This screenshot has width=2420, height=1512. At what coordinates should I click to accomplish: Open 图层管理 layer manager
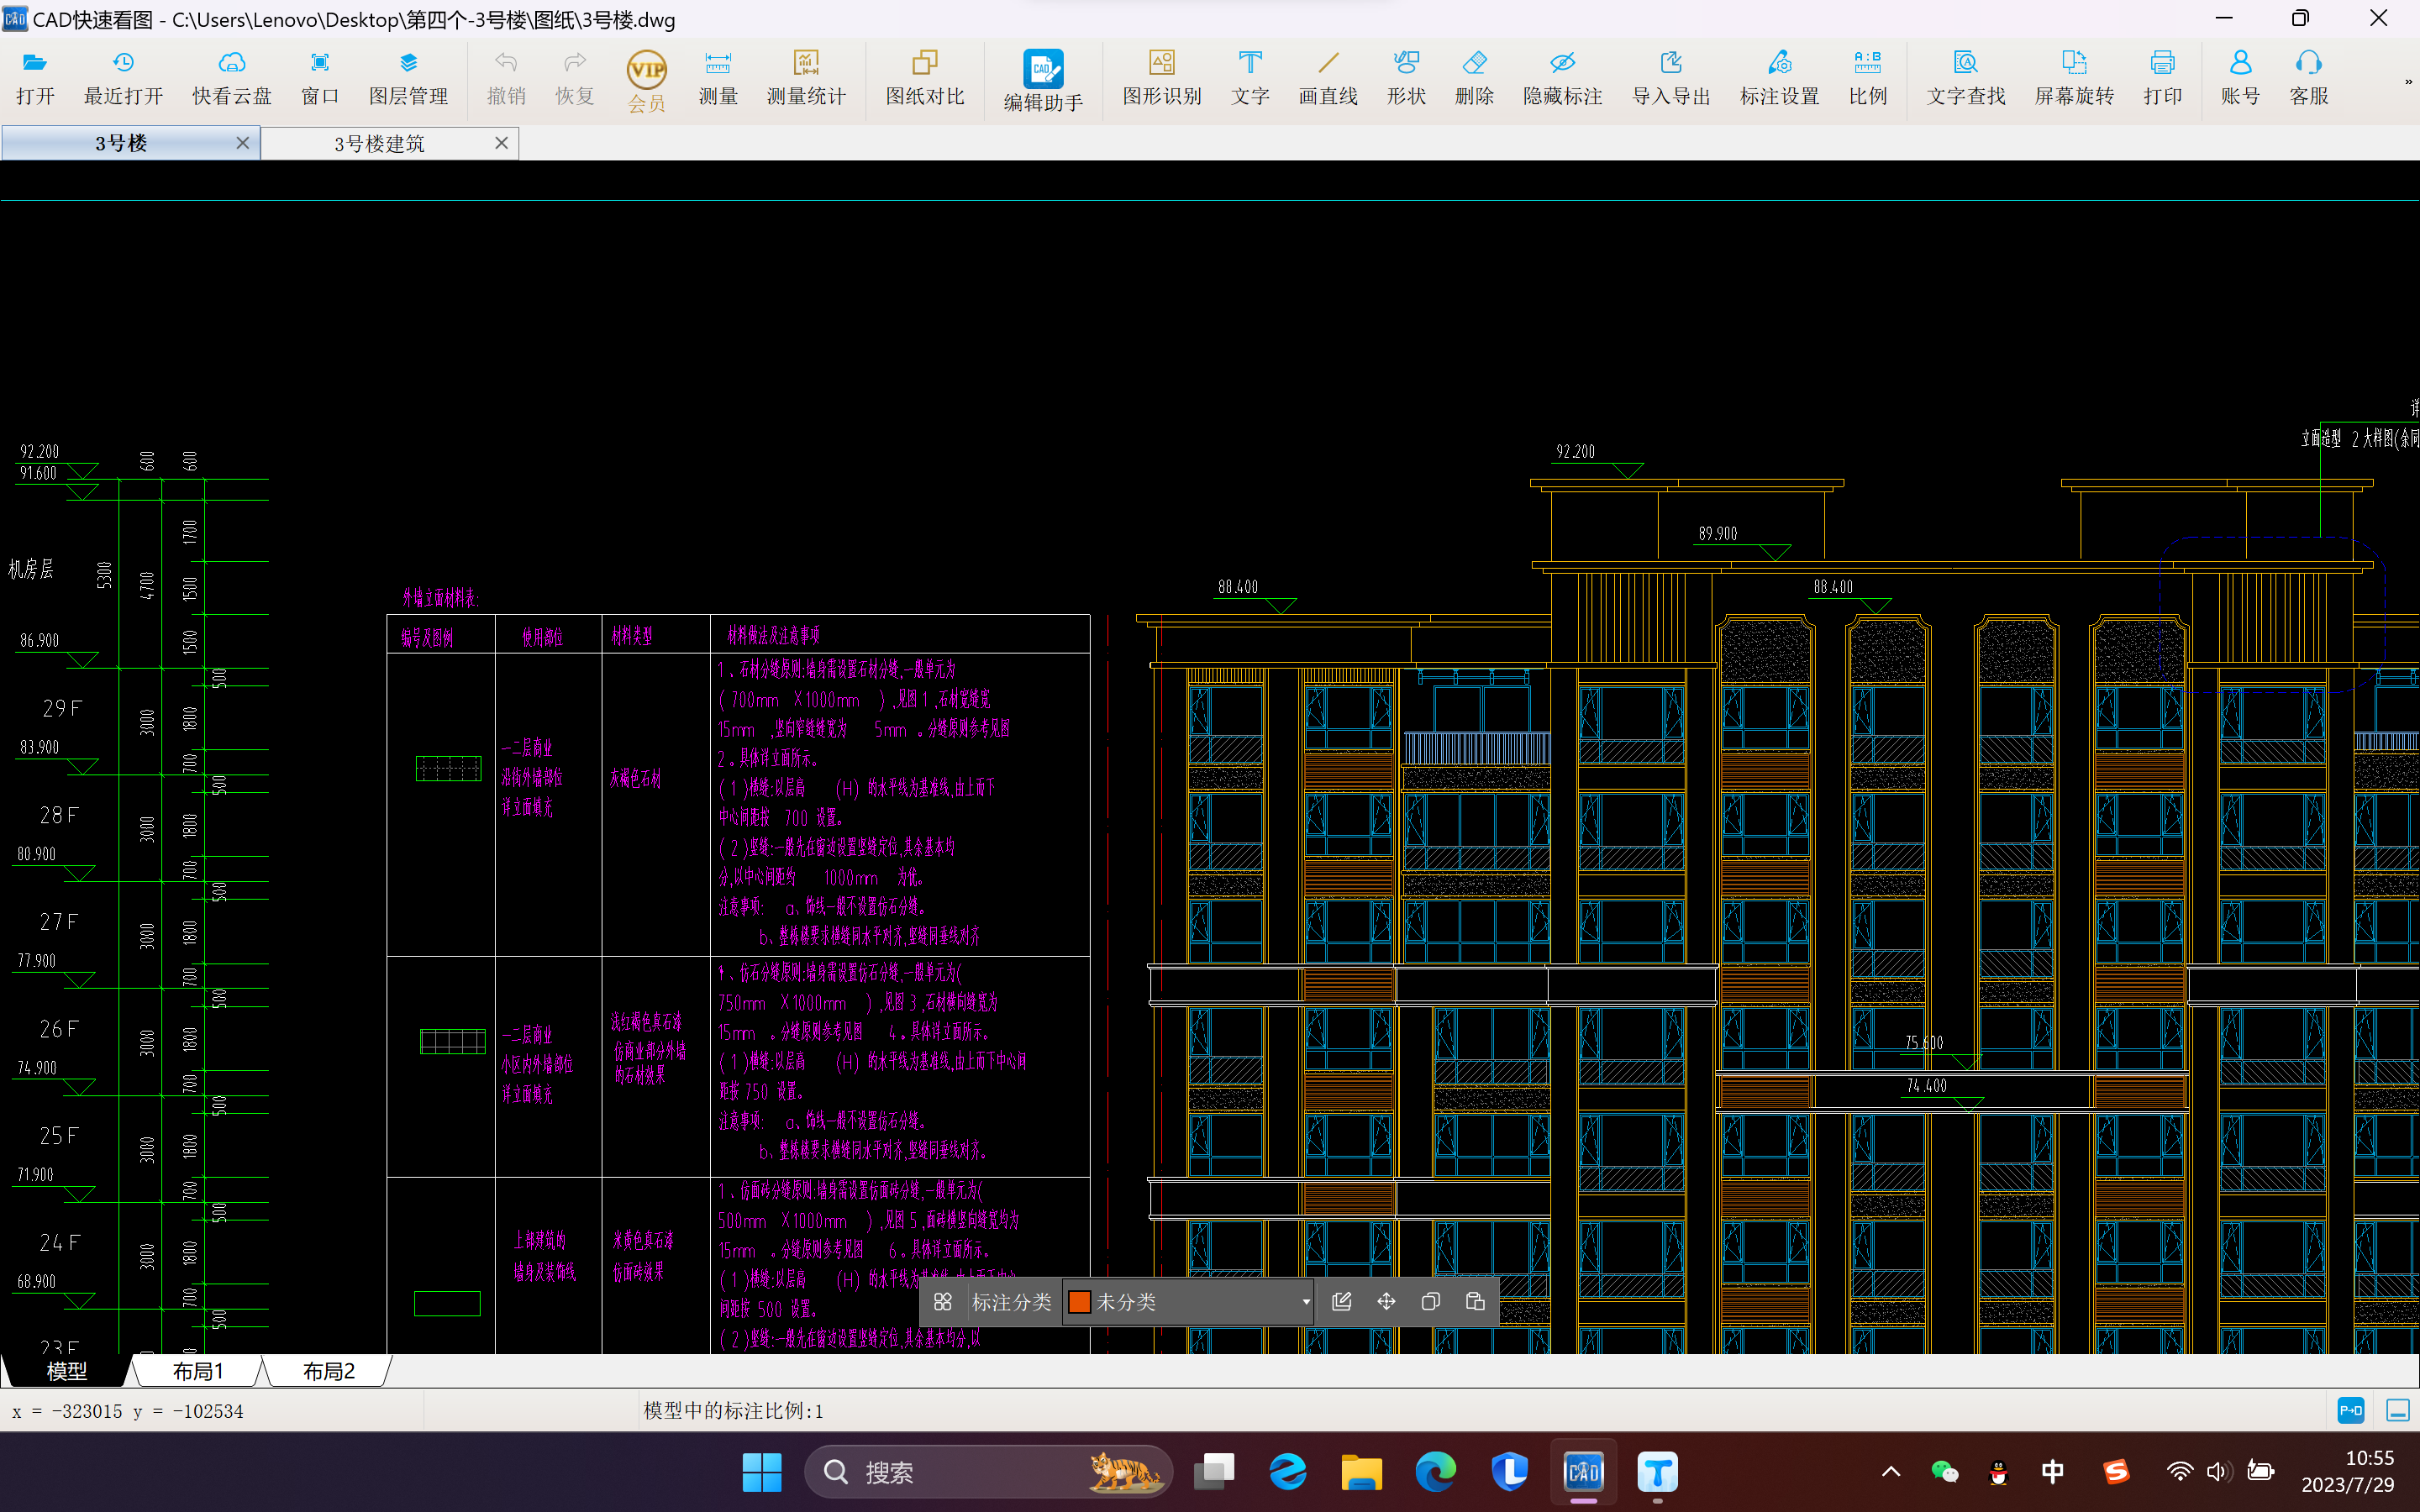[x=408, y=78]
